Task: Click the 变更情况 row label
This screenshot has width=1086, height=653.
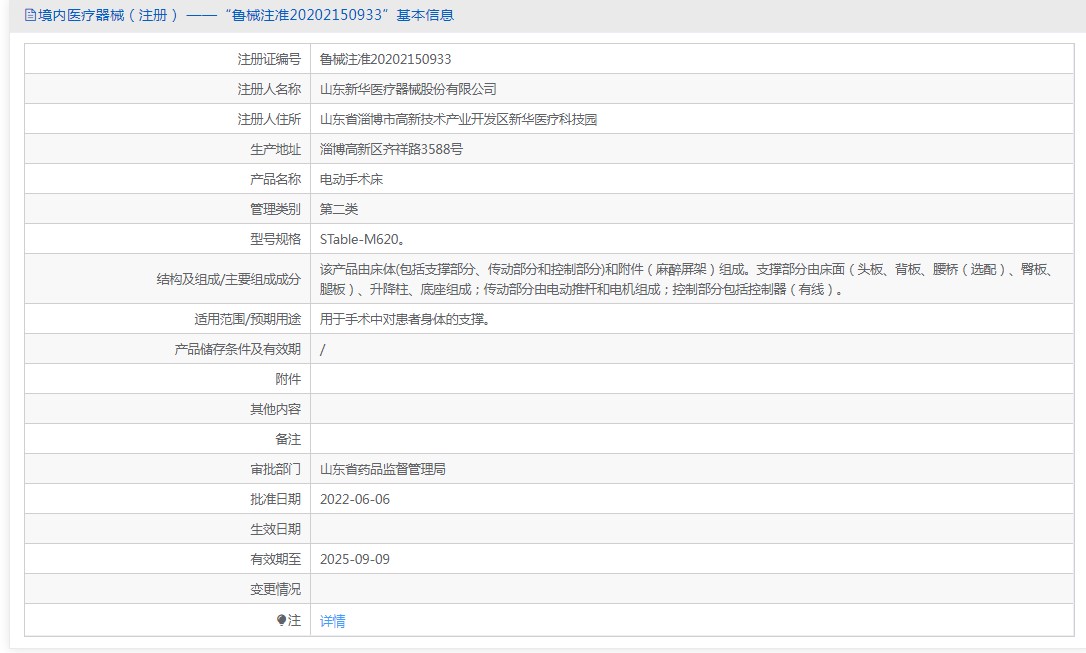Action: coord(275,589)
